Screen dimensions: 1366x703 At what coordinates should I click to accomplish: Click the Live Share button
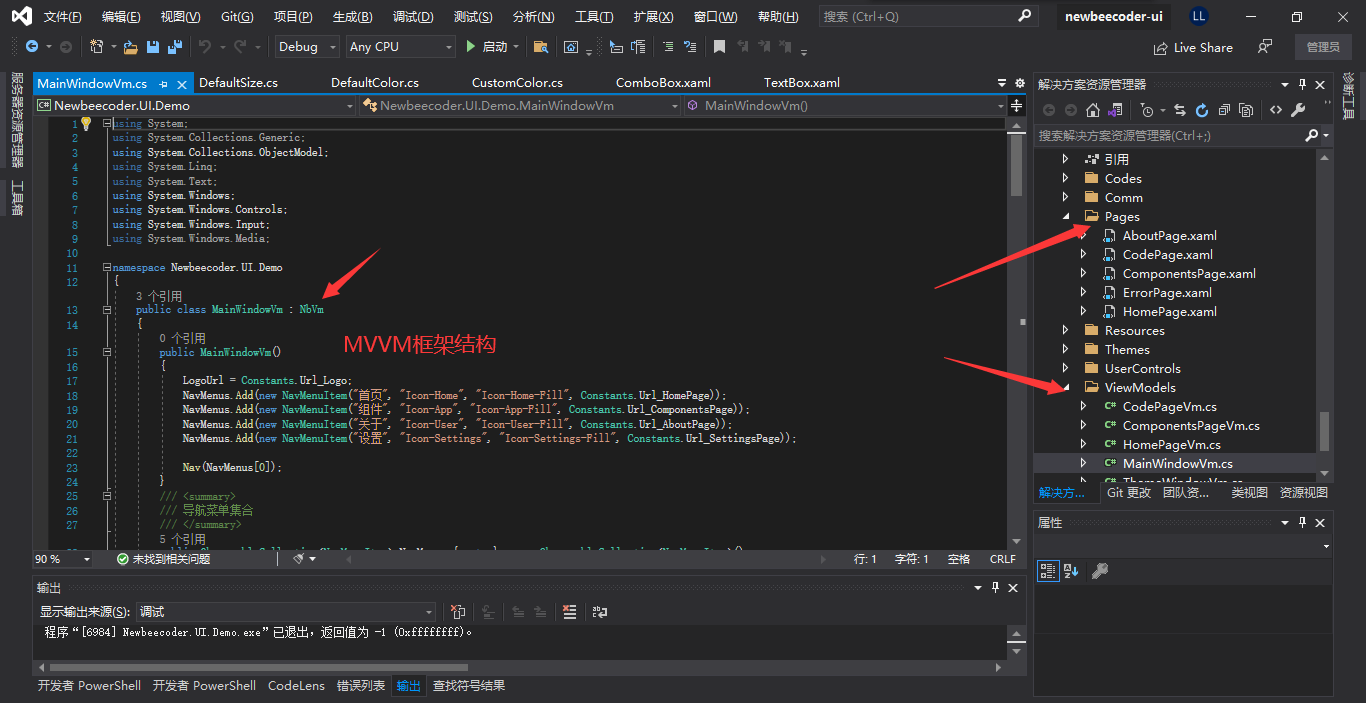tap(1193, 47)
